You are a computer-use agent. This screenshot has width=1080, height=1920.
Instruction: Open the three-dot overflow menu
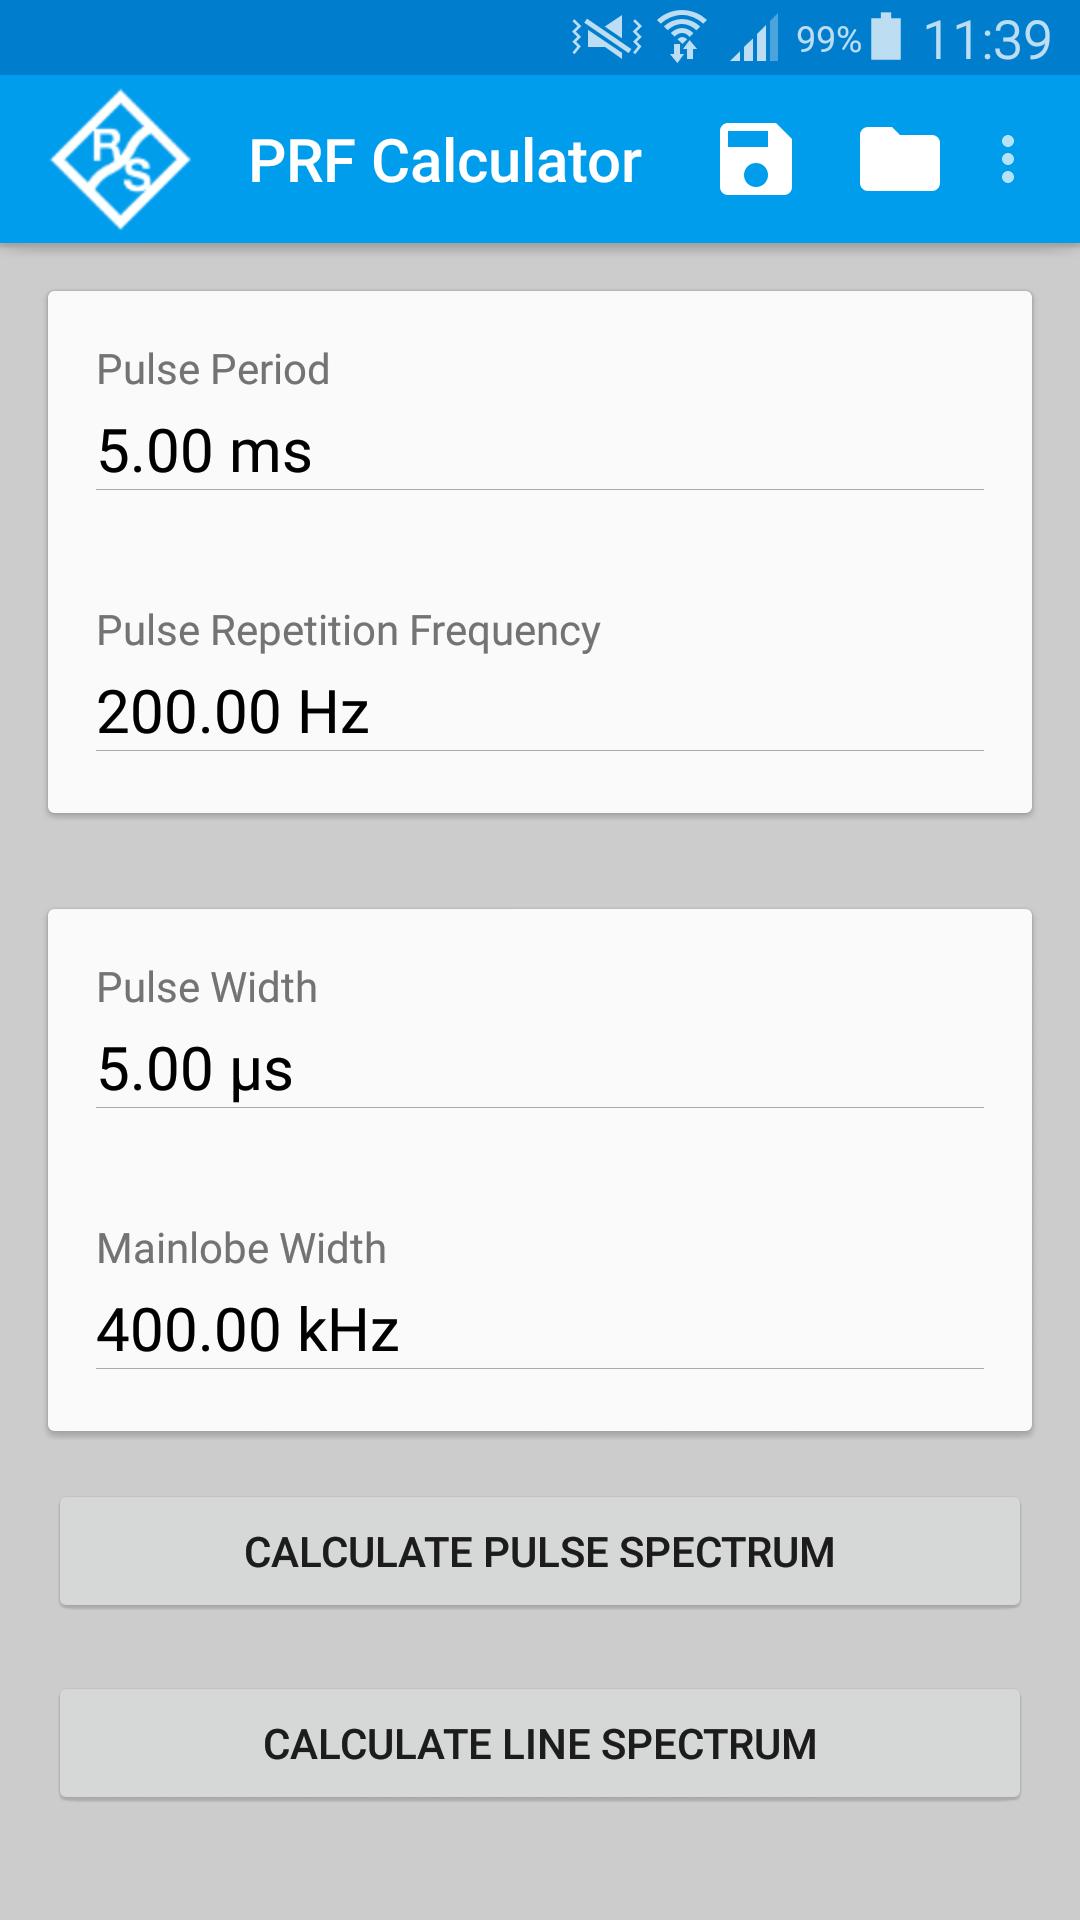[x=1008, y=160]
